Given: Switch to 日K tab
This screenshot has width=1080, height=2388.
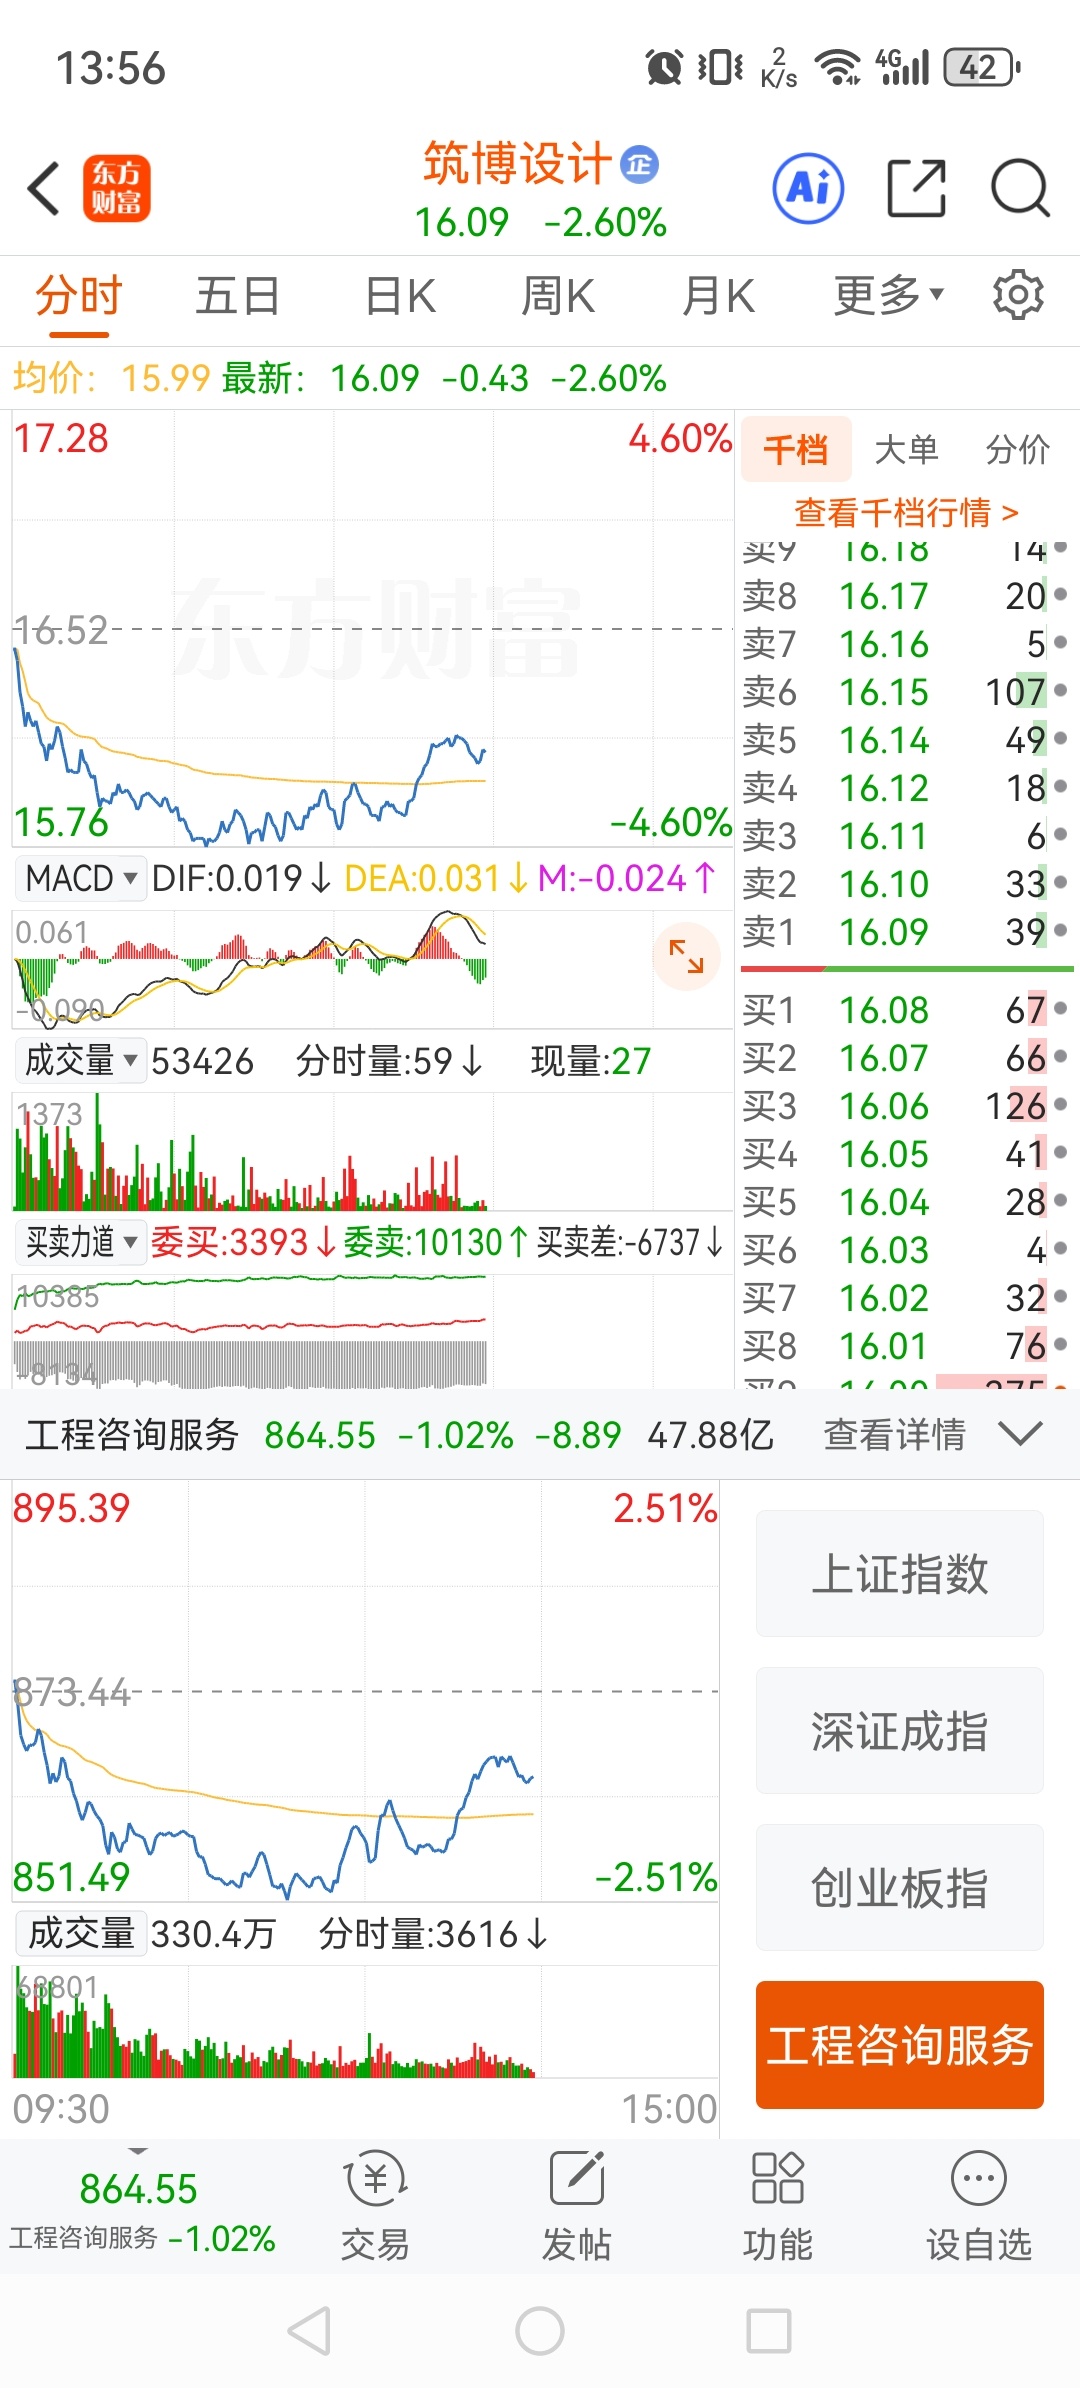Looking at the screenshot, I should (x=400, y=296).
